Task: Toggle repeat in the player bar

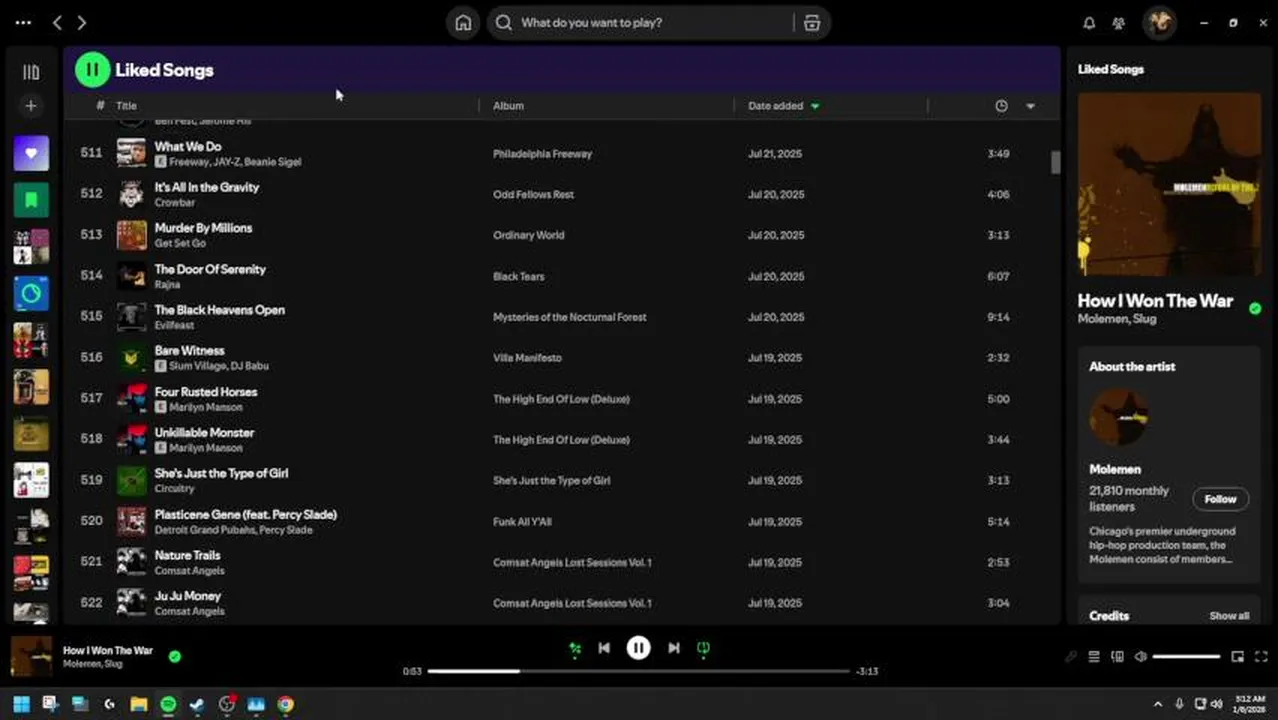Action: 703,648
